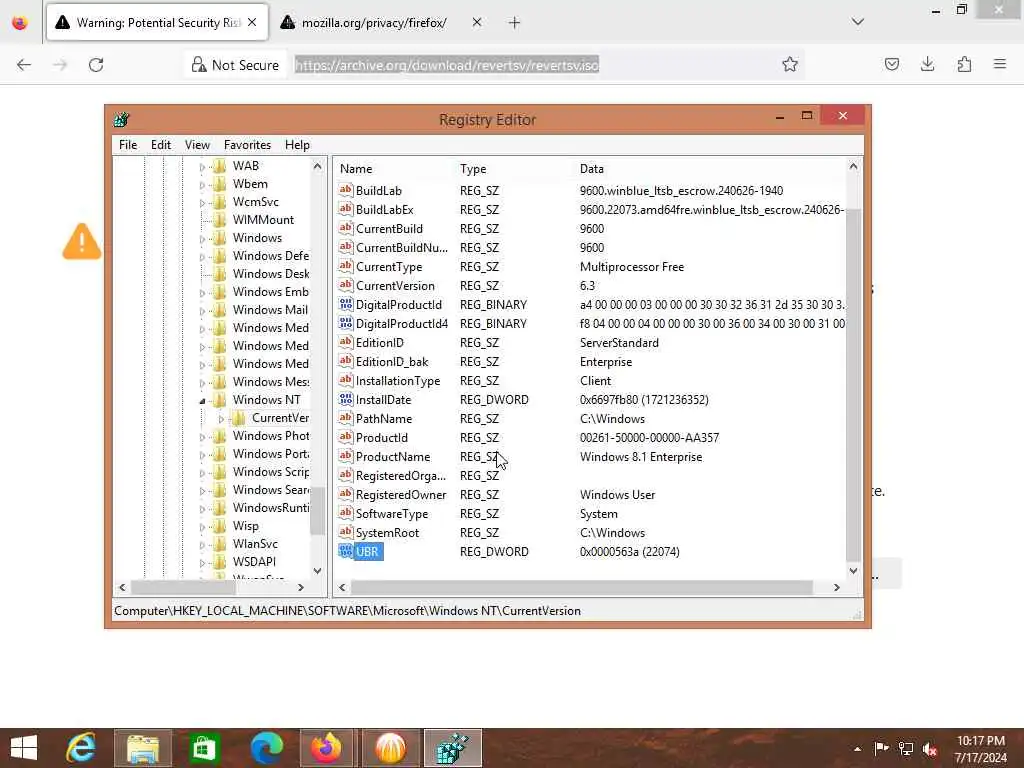Click the Firefox back arrow button
The width and height of the screenshot is (1024, 768).
coord(24,65)
